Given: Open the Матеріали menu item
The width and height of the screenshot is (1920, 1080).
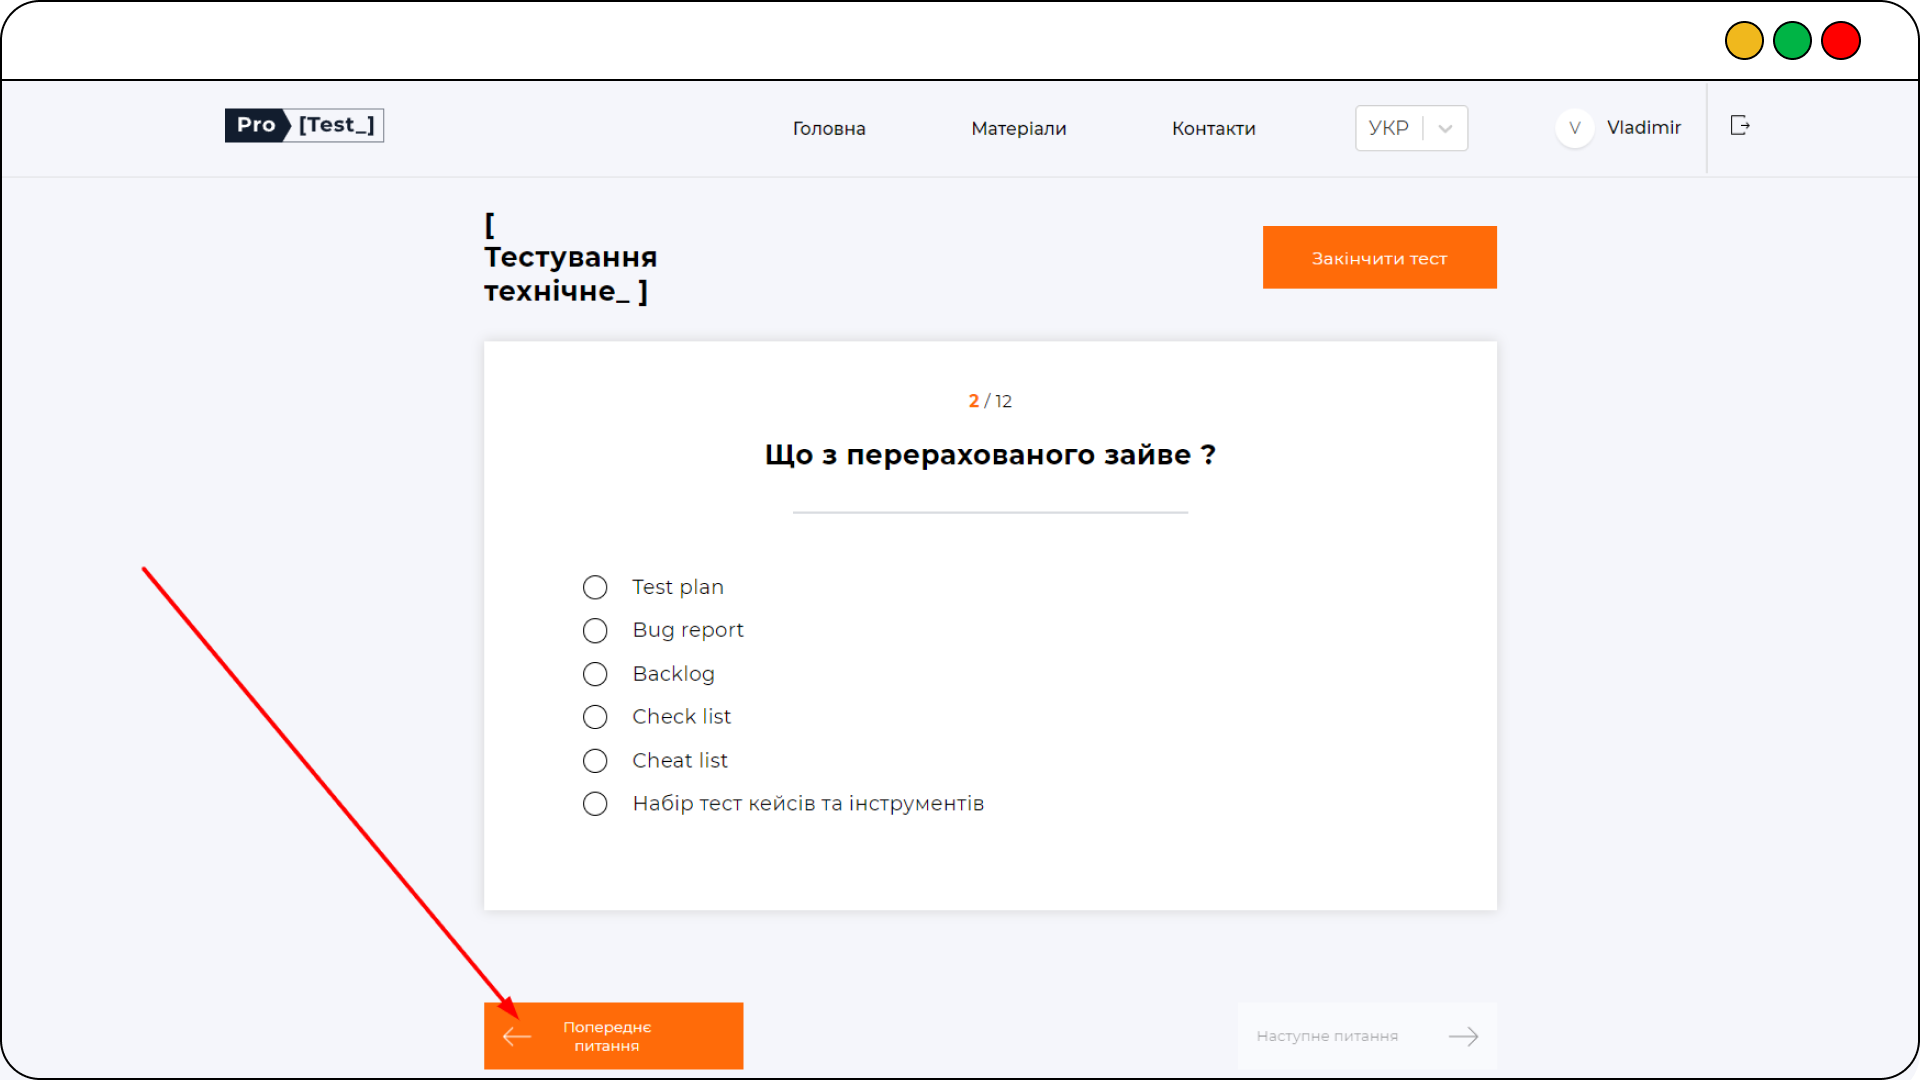Looking at the screenshot, I should [x=1019, y=128].
